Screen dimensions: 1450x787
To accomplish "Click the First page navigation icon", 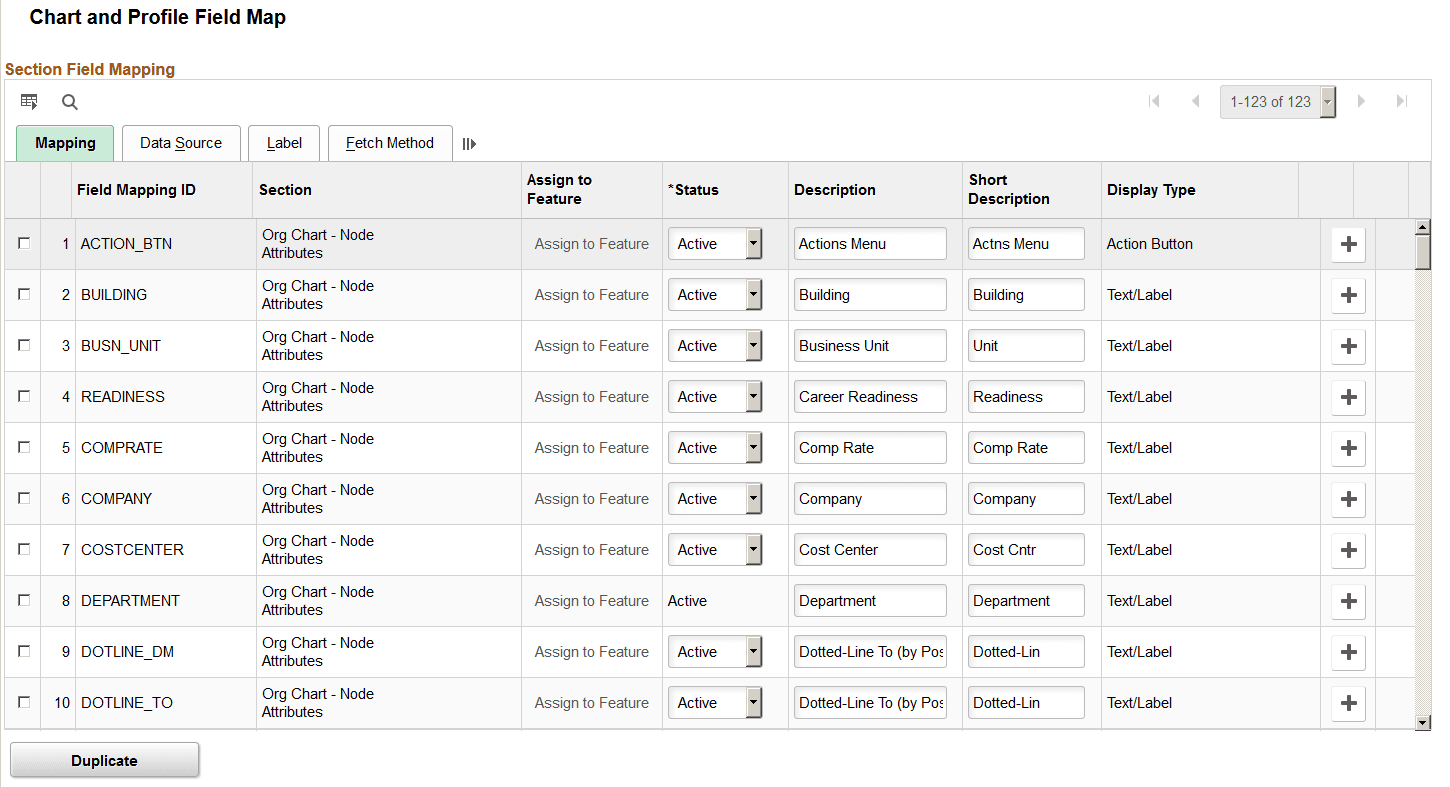I will coord(1155,101).
